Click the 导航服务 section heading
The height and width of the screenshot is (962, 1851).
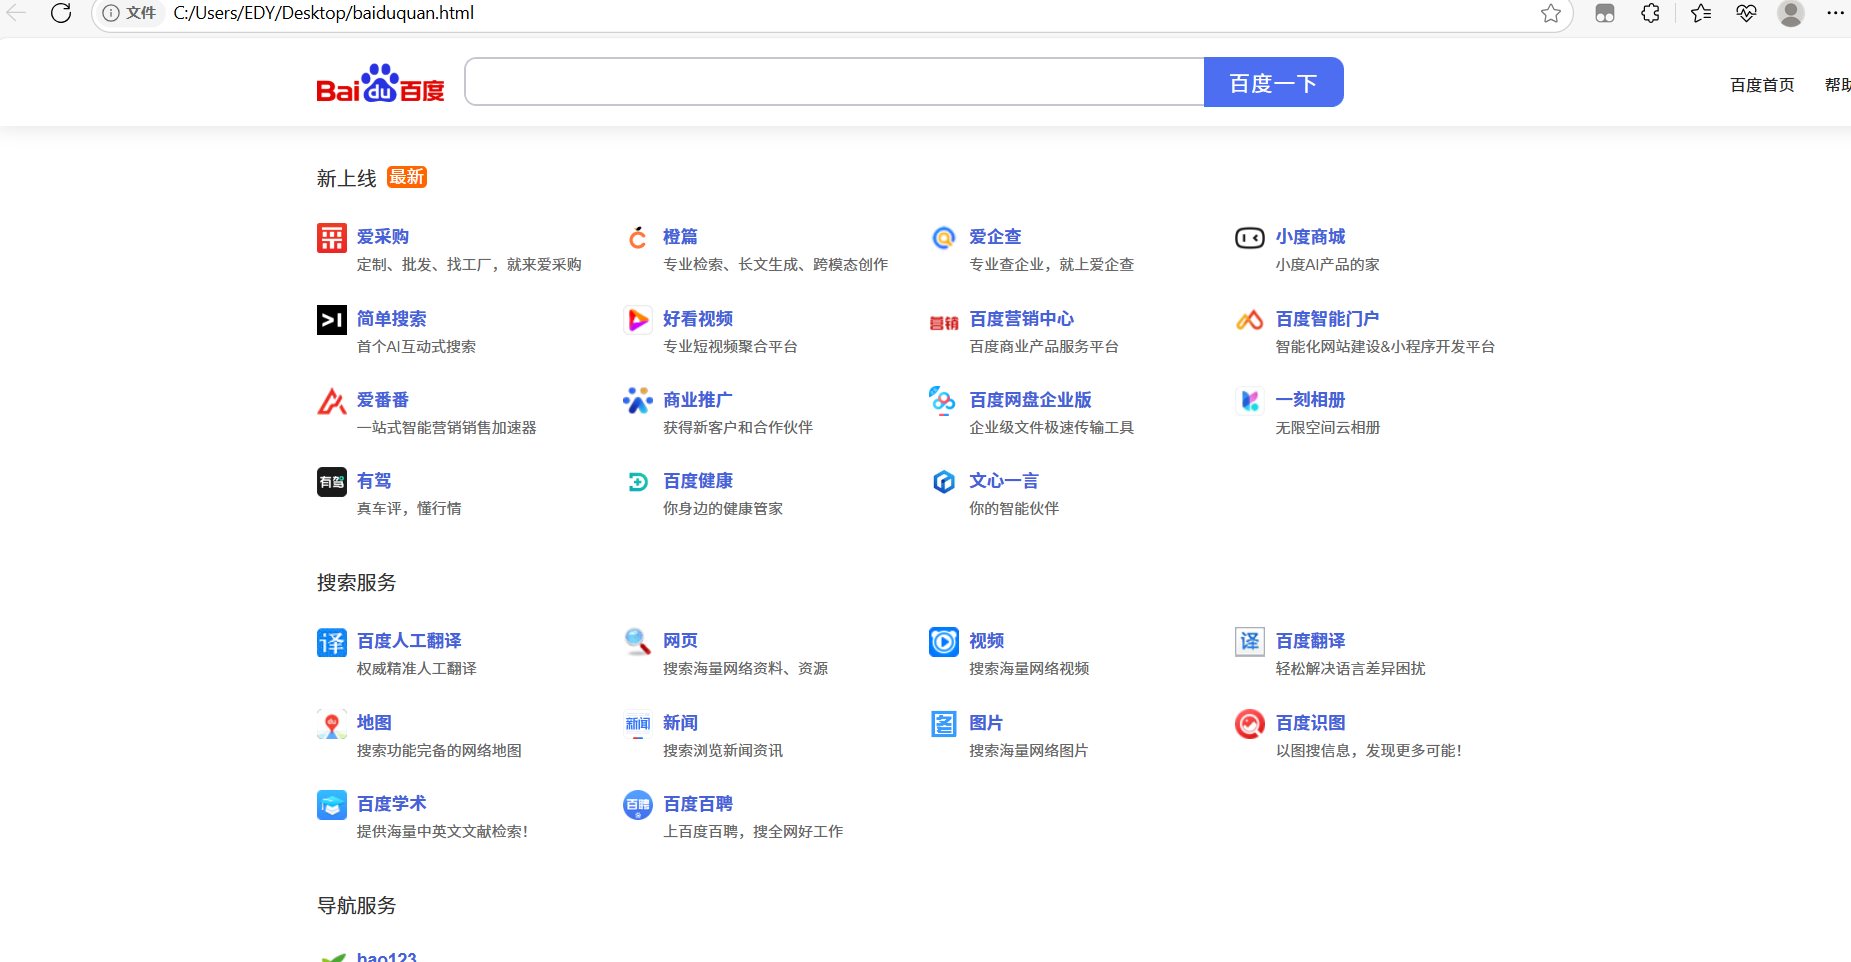[356, 905]
